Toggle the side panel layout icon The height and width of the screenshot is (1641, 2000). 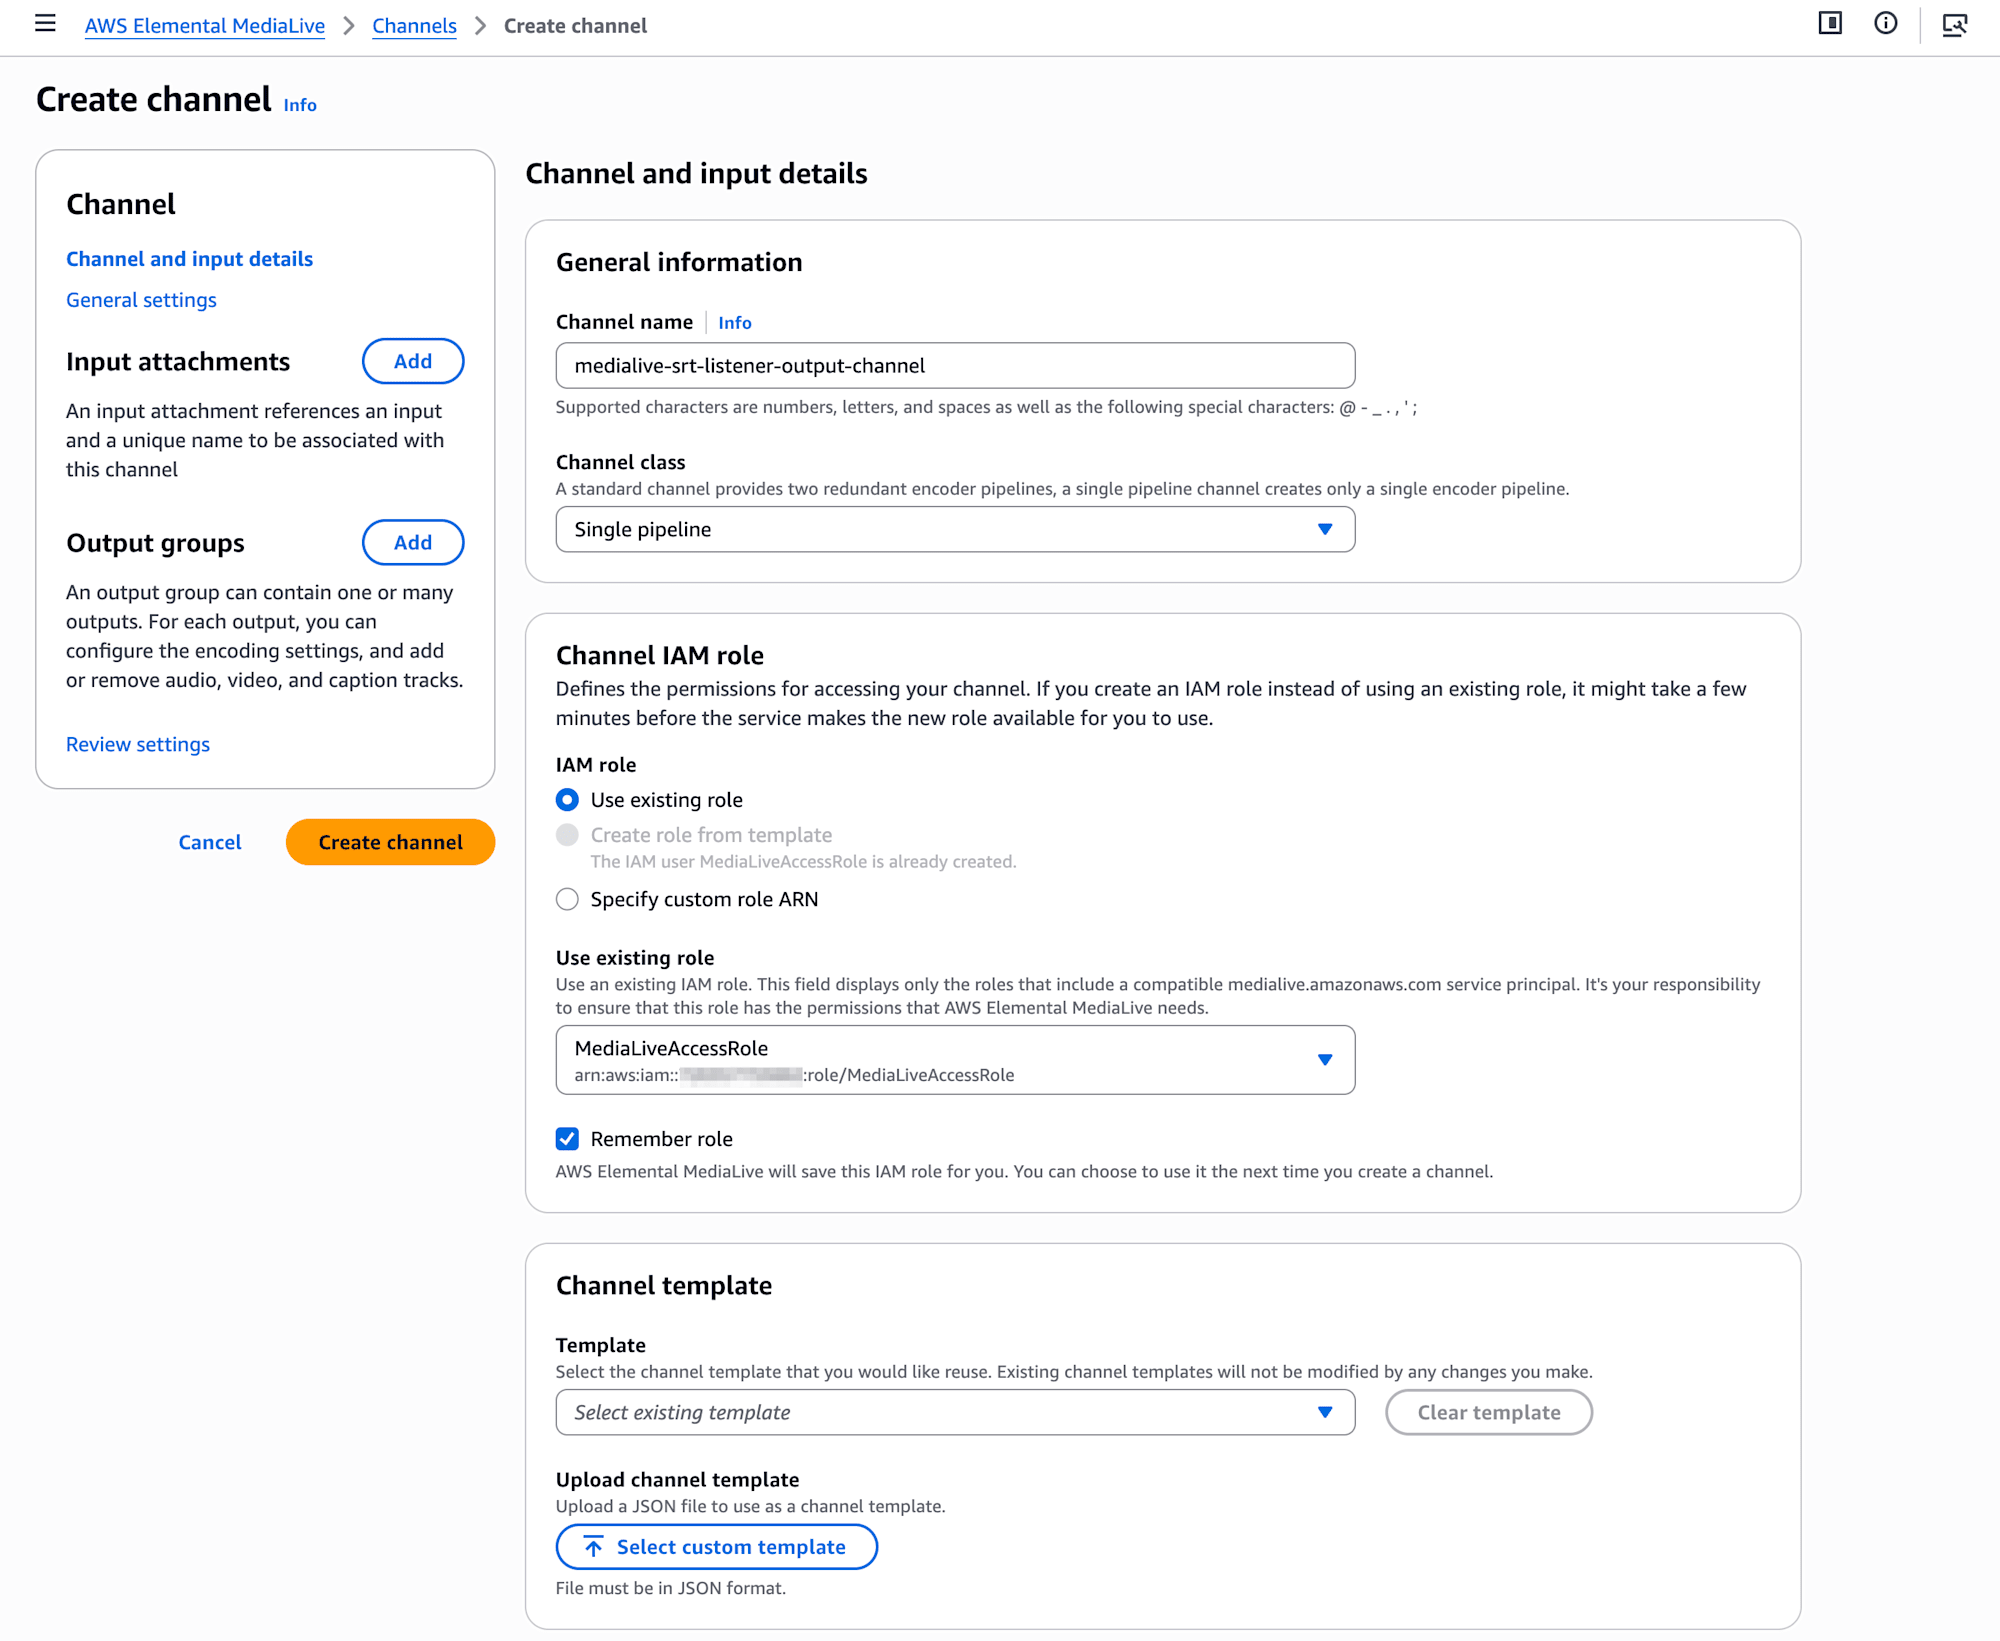point(1830,24)
